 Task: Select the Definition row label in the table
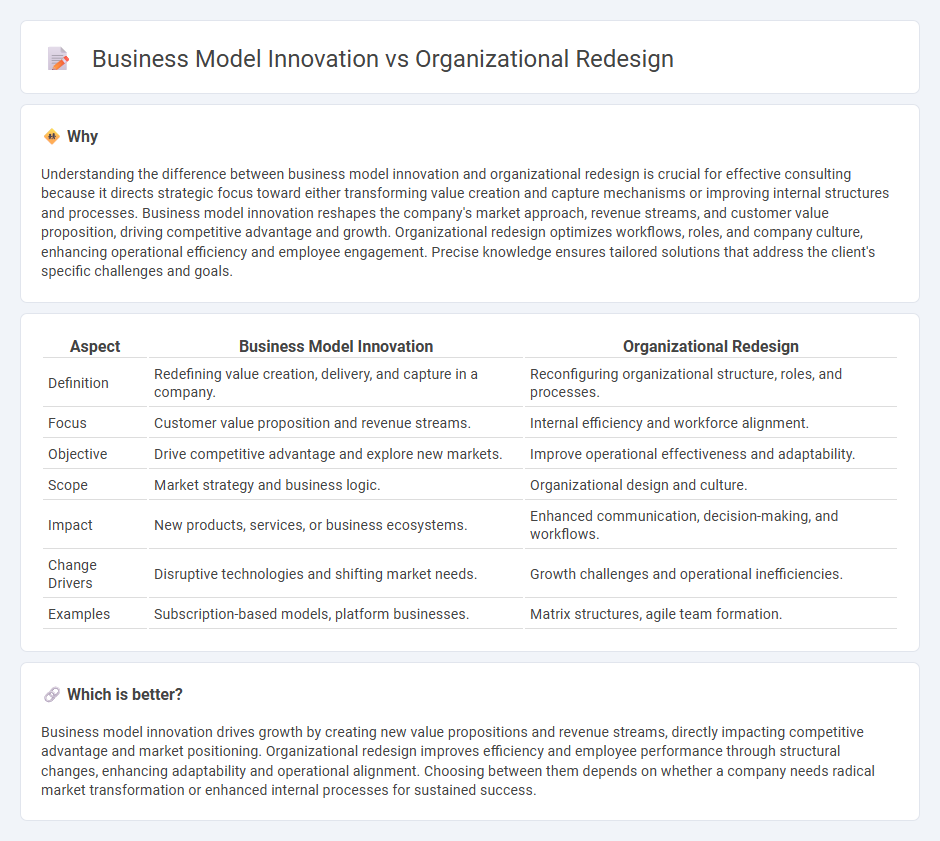[78, 382]
